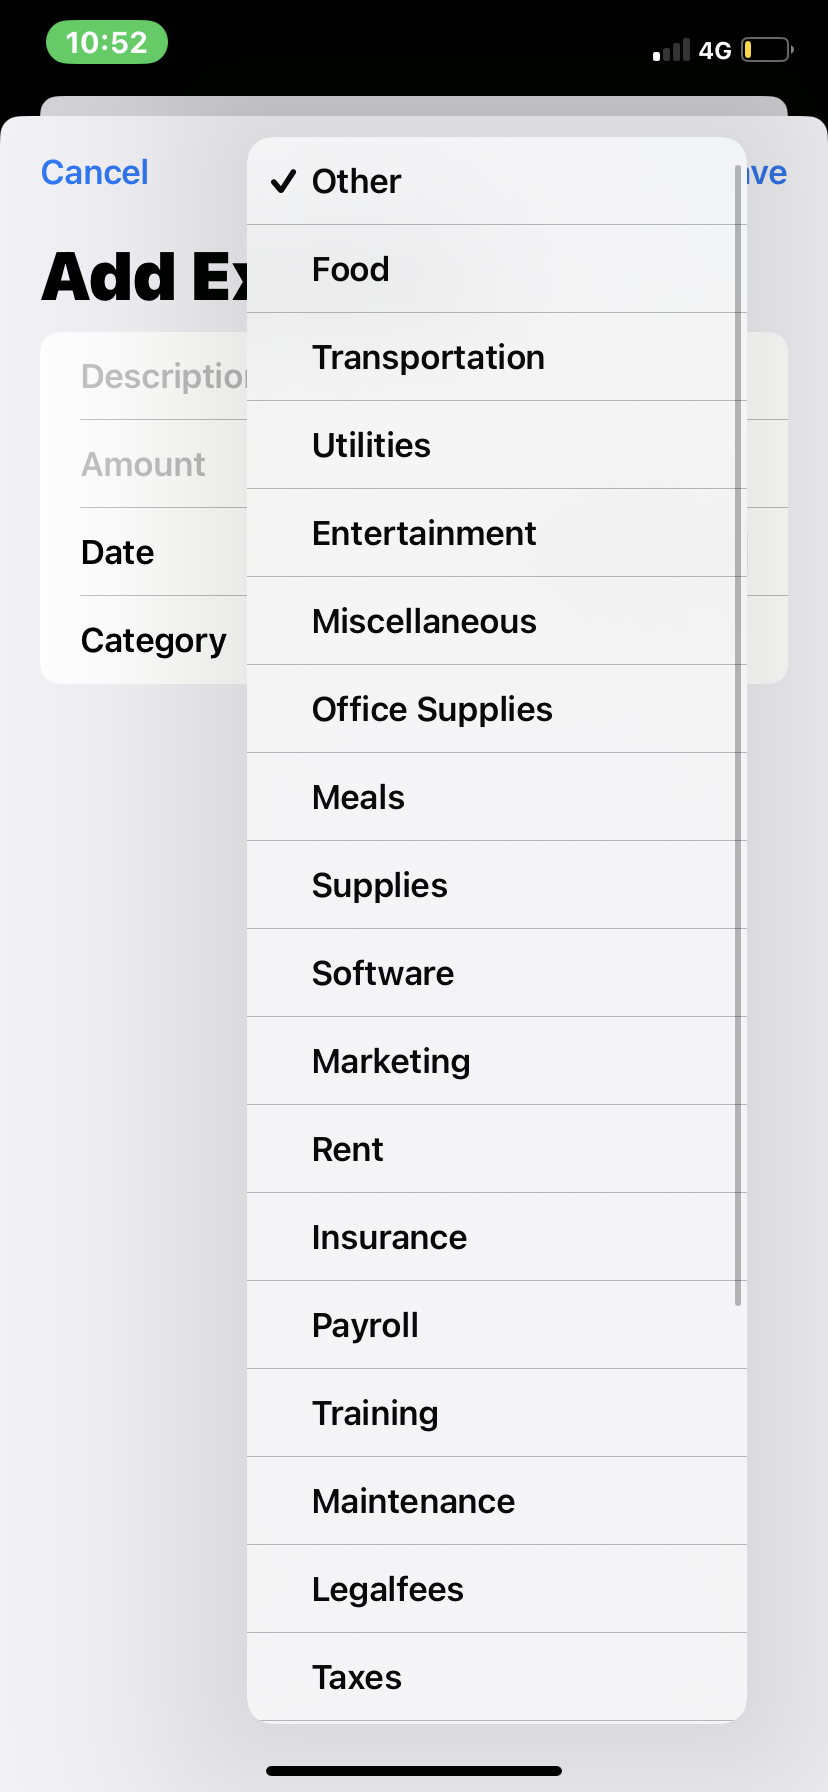Image resolution: width=828 pixels, height=1792 pixels.
Task: Tap the Cancel button
Action: pos(95,172)
